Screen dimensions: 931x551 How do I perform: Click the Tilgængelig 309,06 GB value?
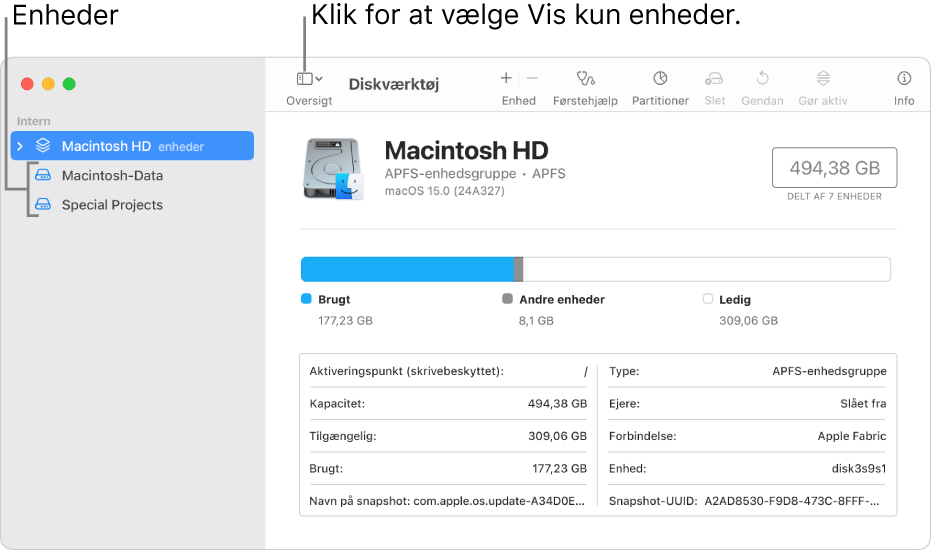point(558,436)
